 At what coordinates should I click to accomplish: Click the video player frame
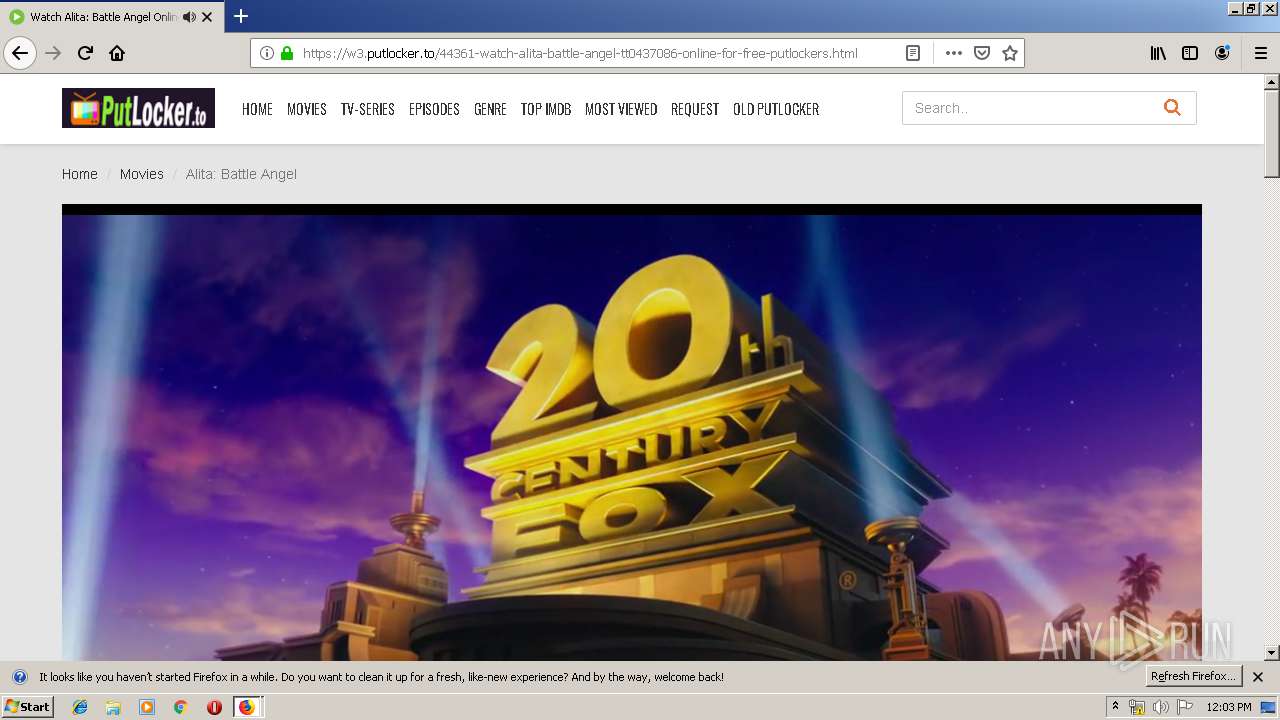pos(632,432)
